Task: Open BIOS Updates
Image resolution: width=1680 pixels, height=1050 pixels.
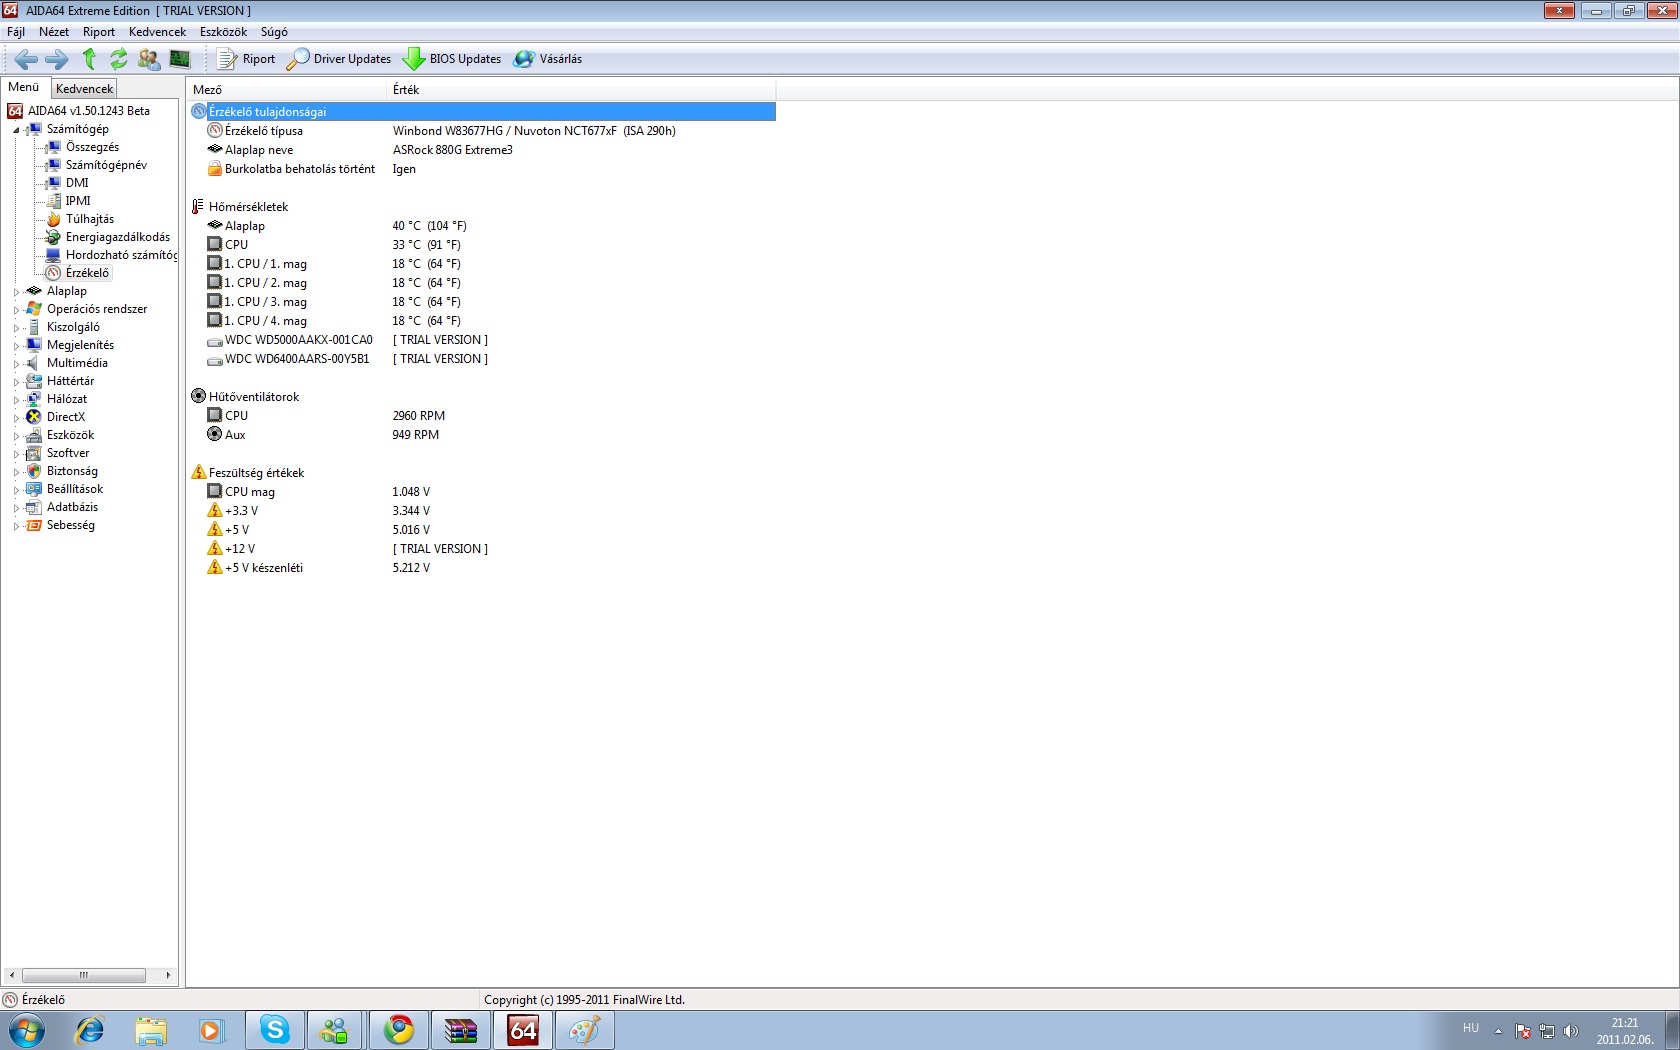Action: point(452,59)
